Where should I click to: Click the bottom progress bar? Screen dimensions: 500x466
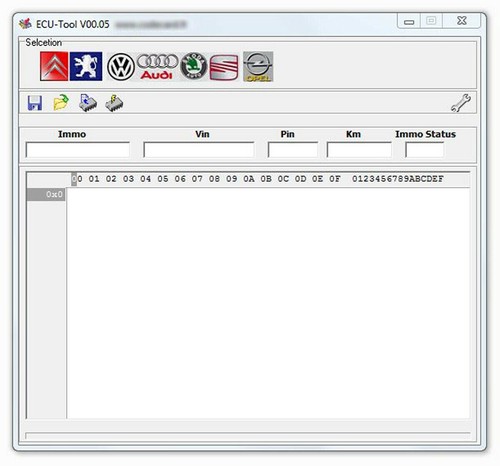point(248,436)
